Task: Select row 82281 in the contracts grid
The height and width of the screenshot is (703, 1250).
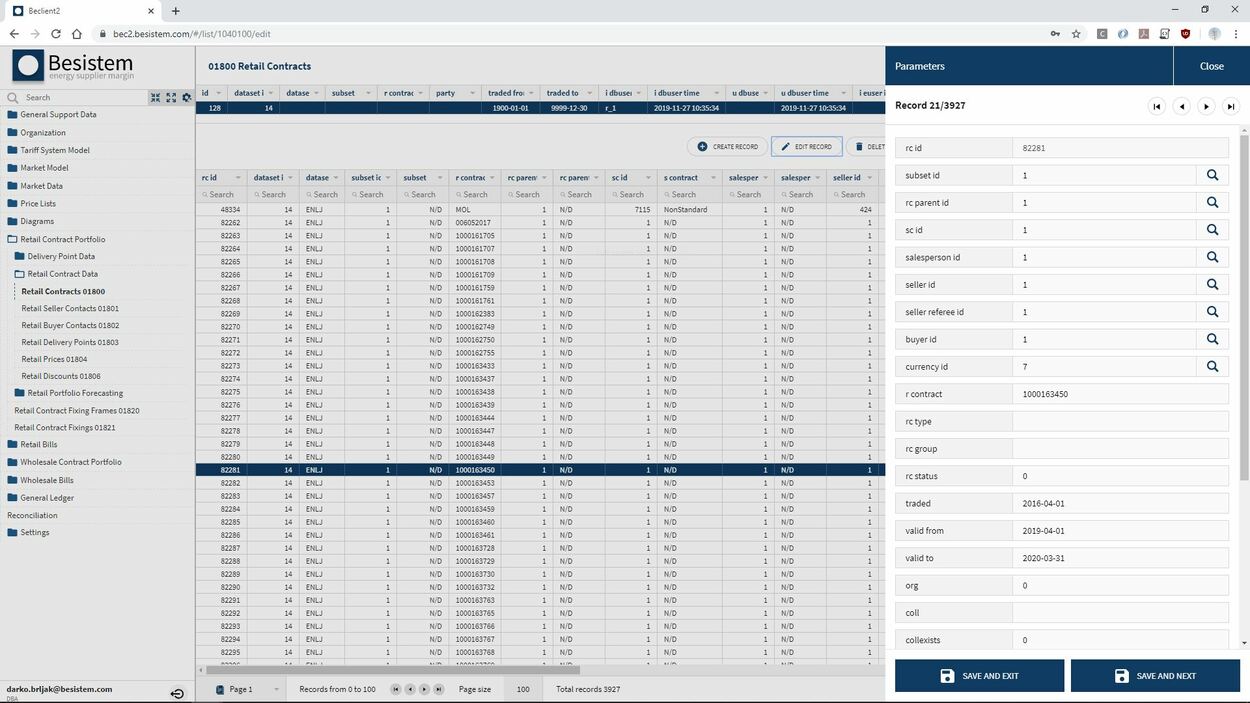Action: point(400,470)
